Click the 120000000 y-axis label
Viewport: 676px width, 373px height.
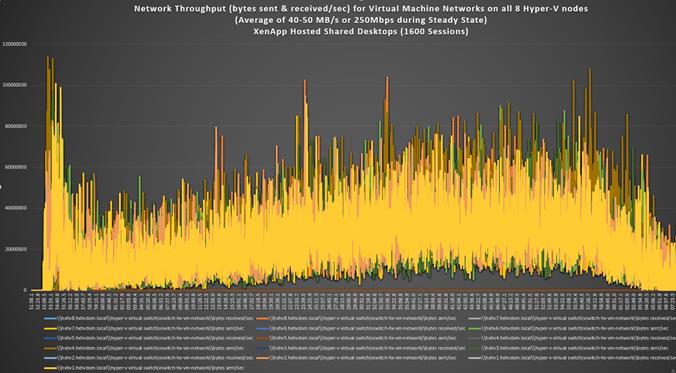pyautogui.click(x=15, y=44)
